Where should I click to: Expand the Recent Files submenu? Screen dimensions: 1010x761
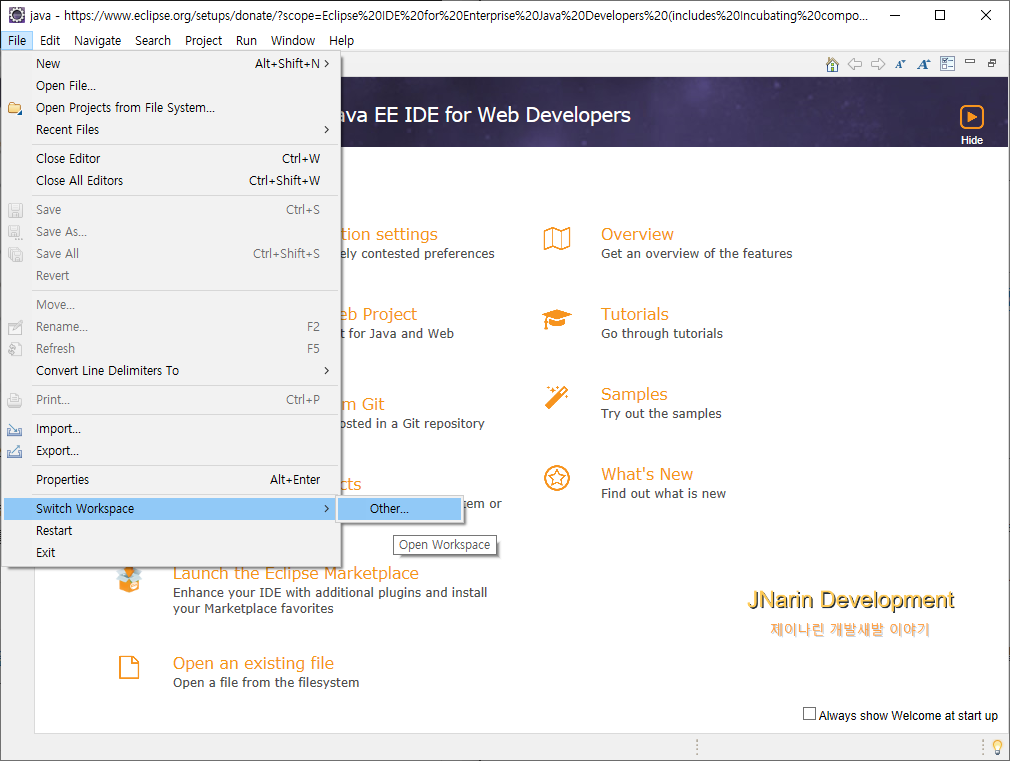point(172,130)
